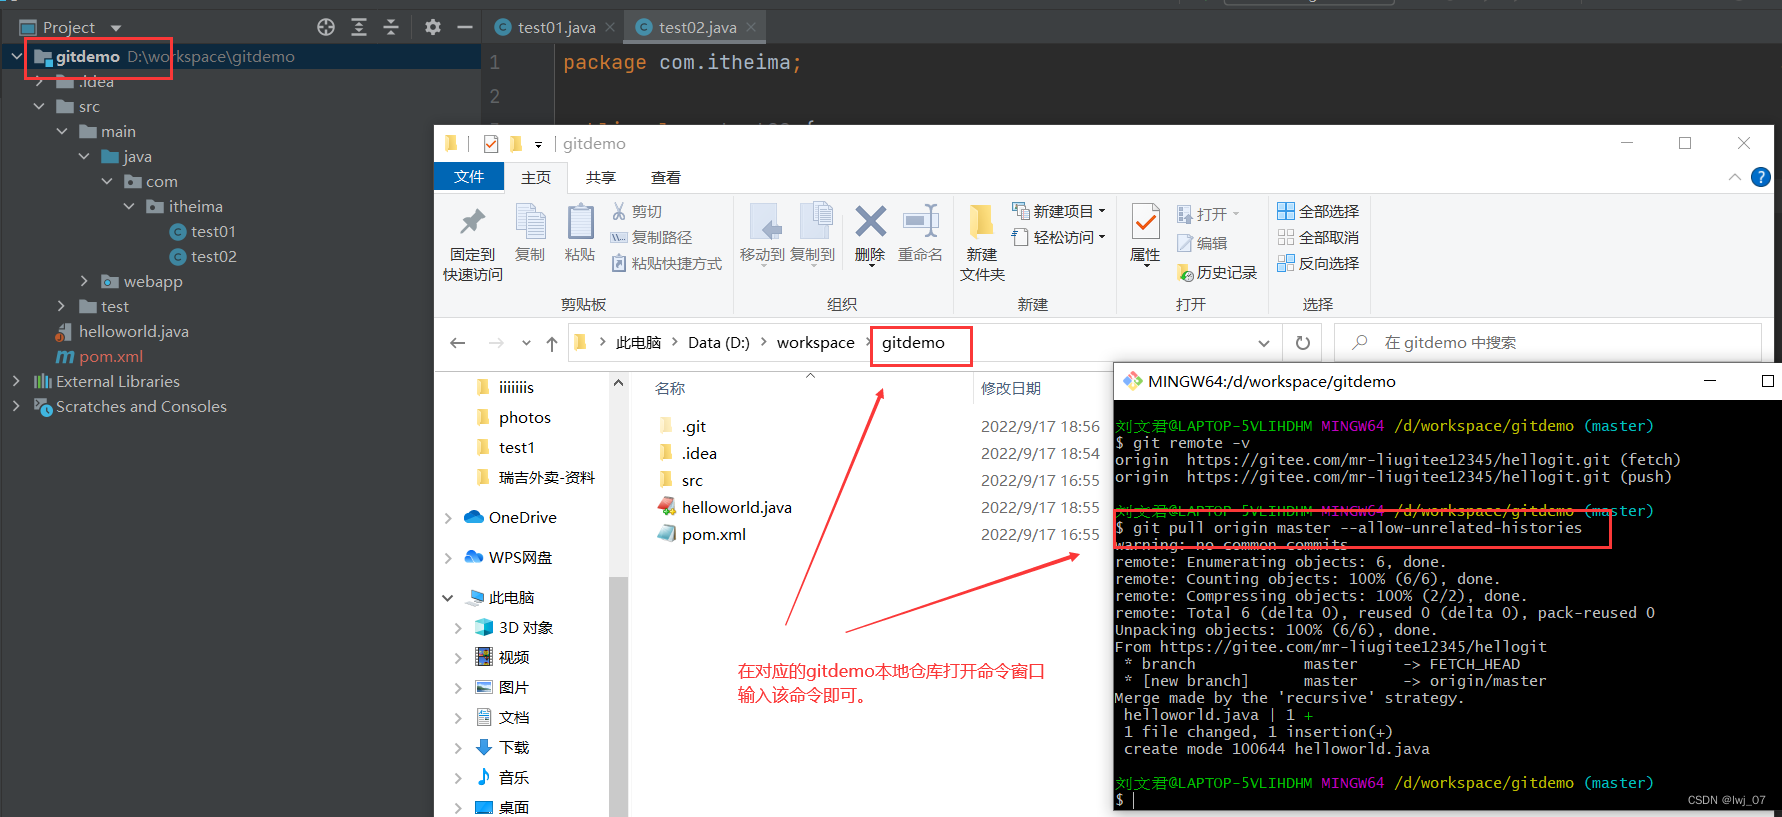Click the Locate/Select Opened File icon in Project panel

tap(326, 27)
